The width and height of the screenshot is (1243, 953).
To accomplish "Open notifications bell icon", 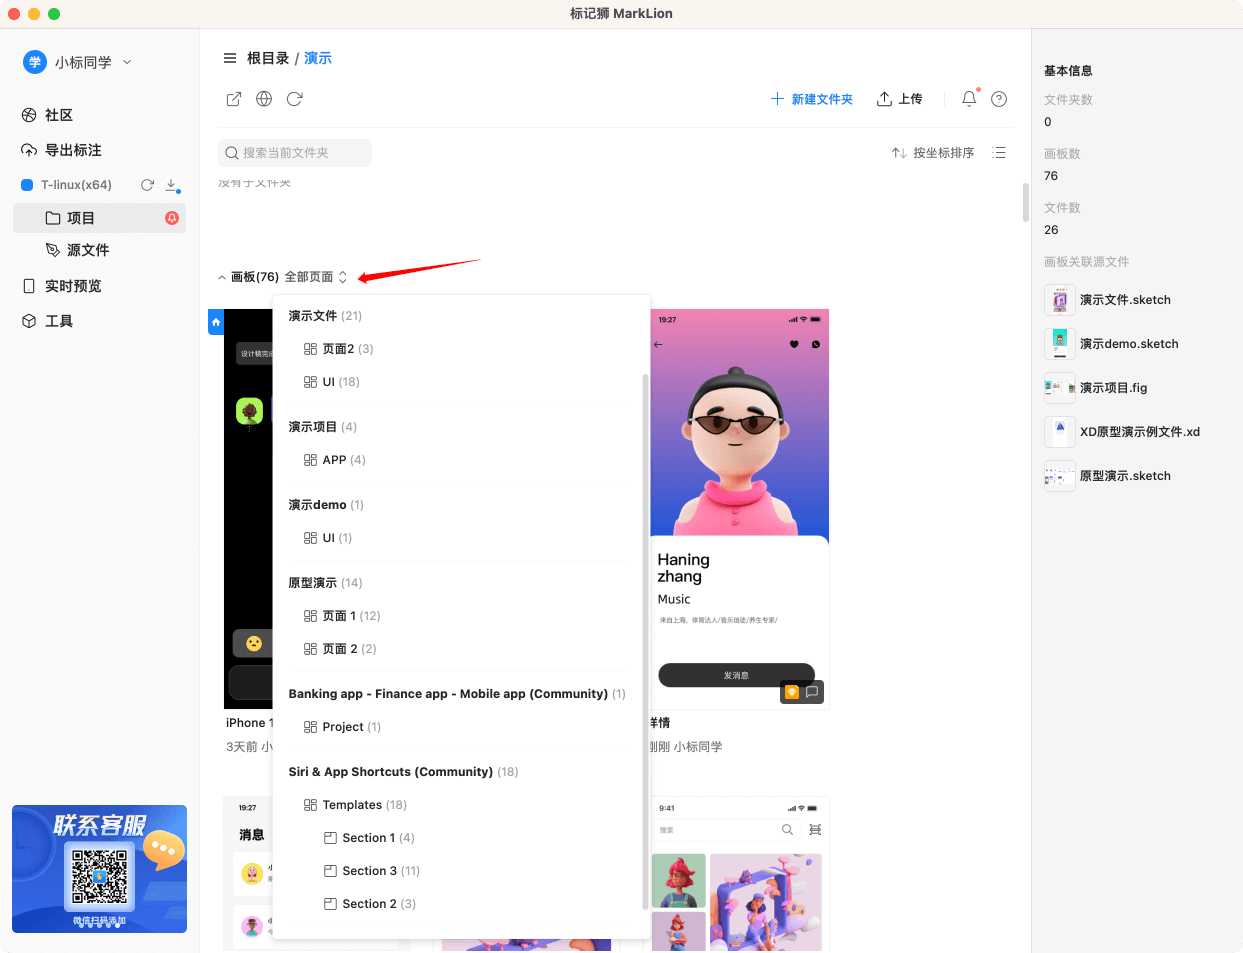I will 969,99.
